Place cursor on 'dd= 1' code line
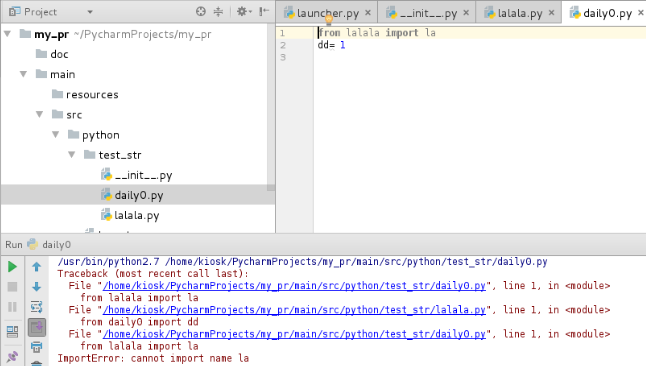This screenshot has width=646, height=366. pos(331,45)
